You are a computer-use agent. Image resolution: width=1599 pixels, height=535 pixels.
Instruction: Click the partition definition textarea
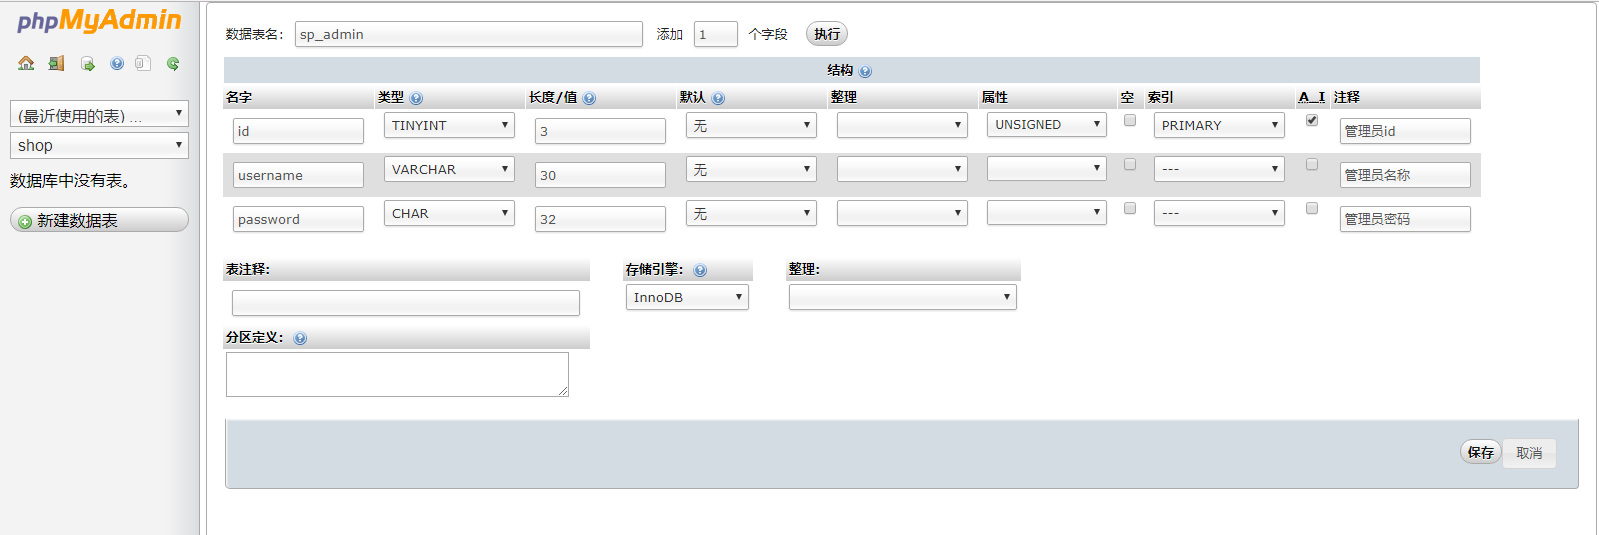(x=397, y=374)
